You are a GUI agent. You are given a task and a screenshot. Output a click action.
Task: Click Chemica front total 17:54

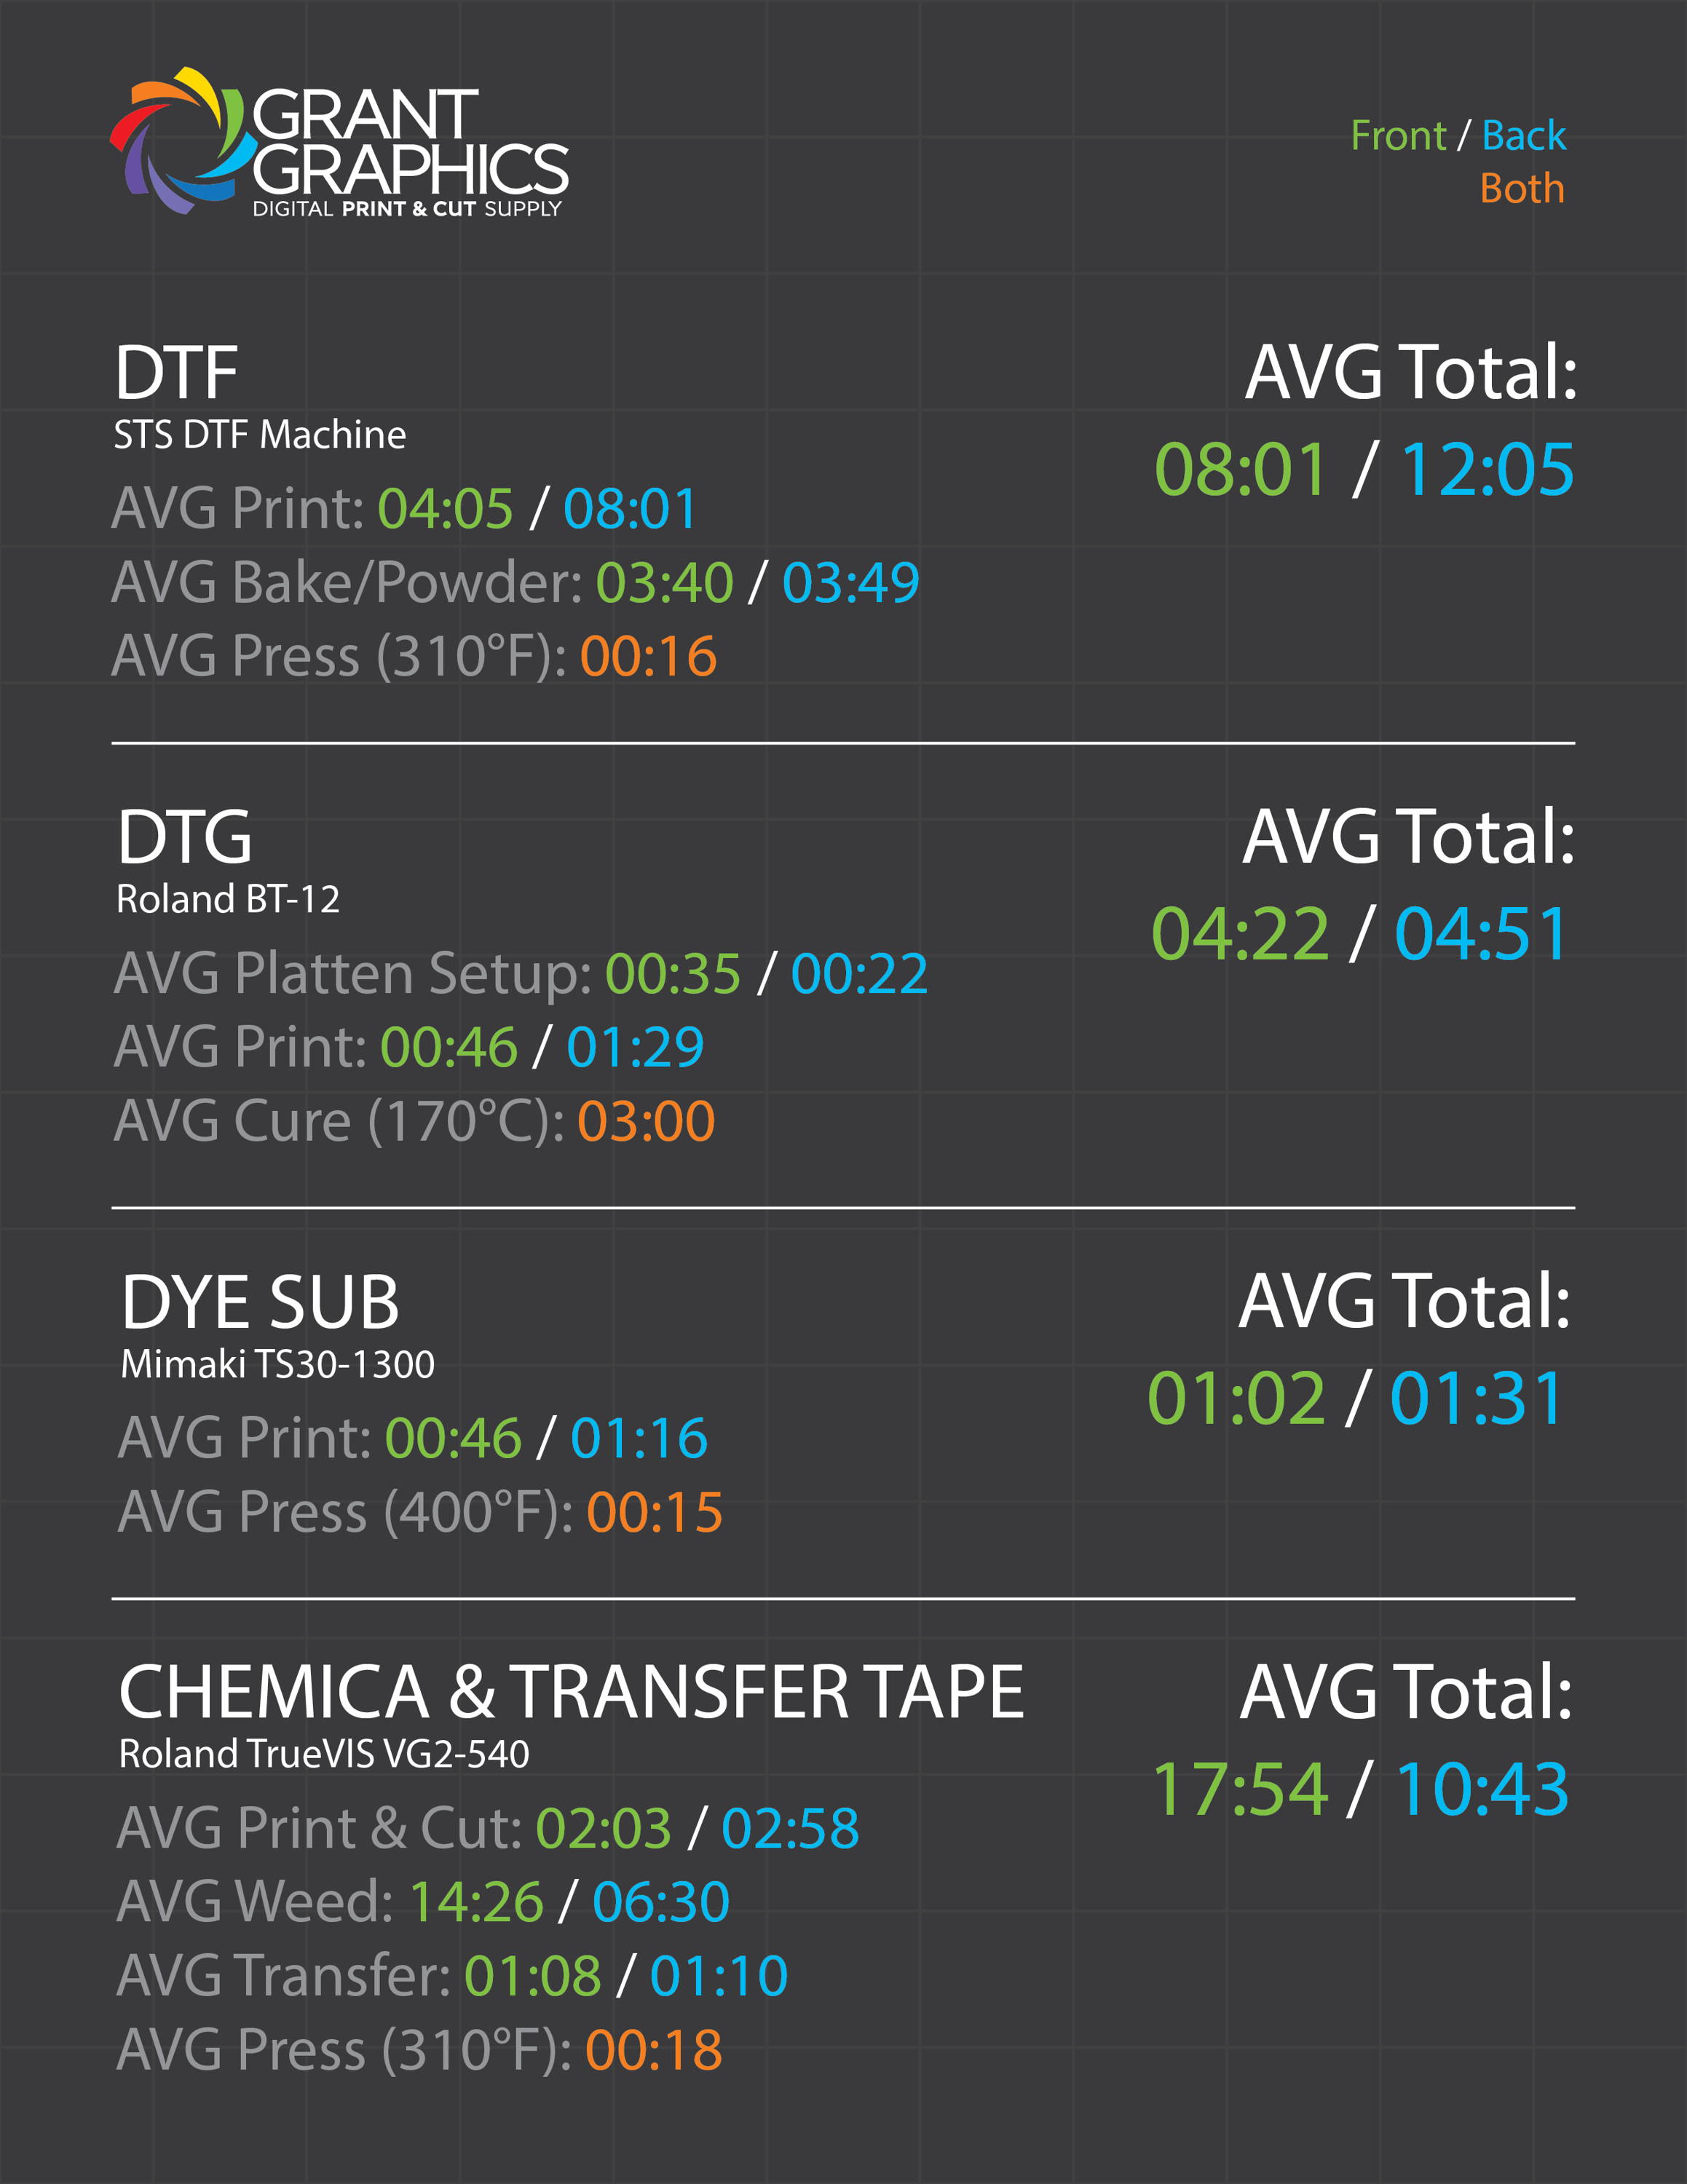[1240, 1789]
